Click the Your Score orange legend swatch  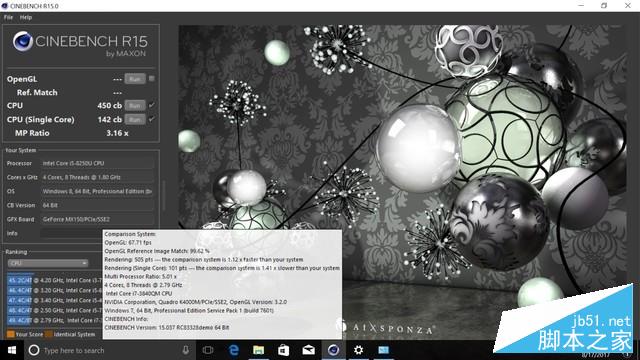tap(11, 334)
